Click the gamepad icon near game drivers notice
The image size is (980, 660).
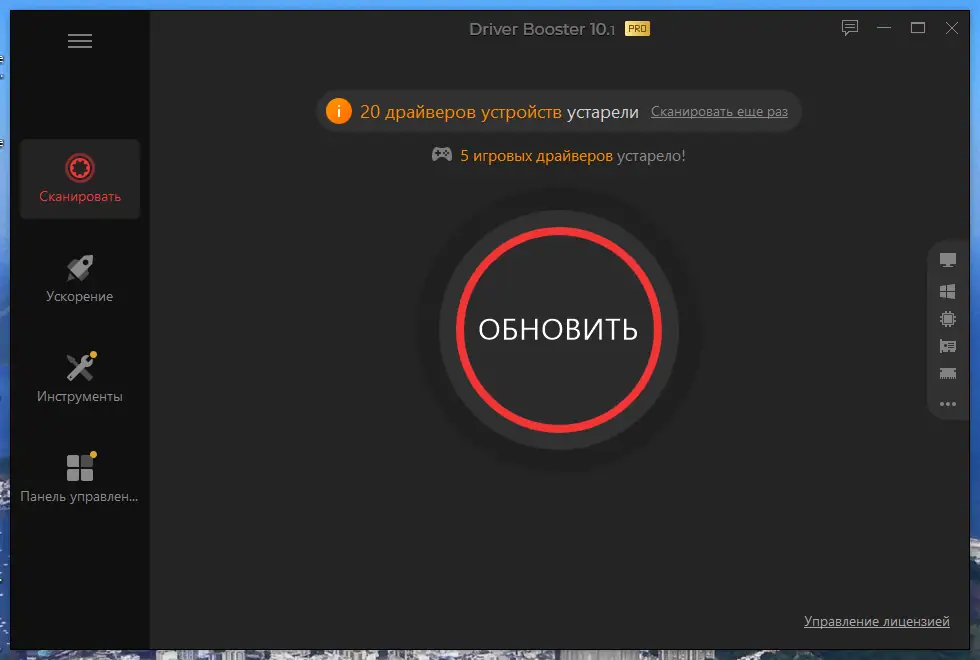(441, 155)
